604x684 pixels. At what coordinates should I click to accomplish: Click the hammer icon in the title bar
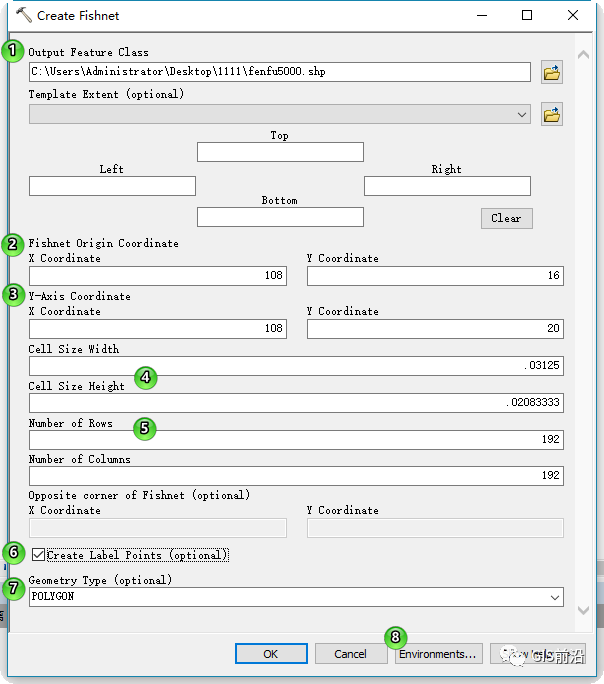pos(23,15)
